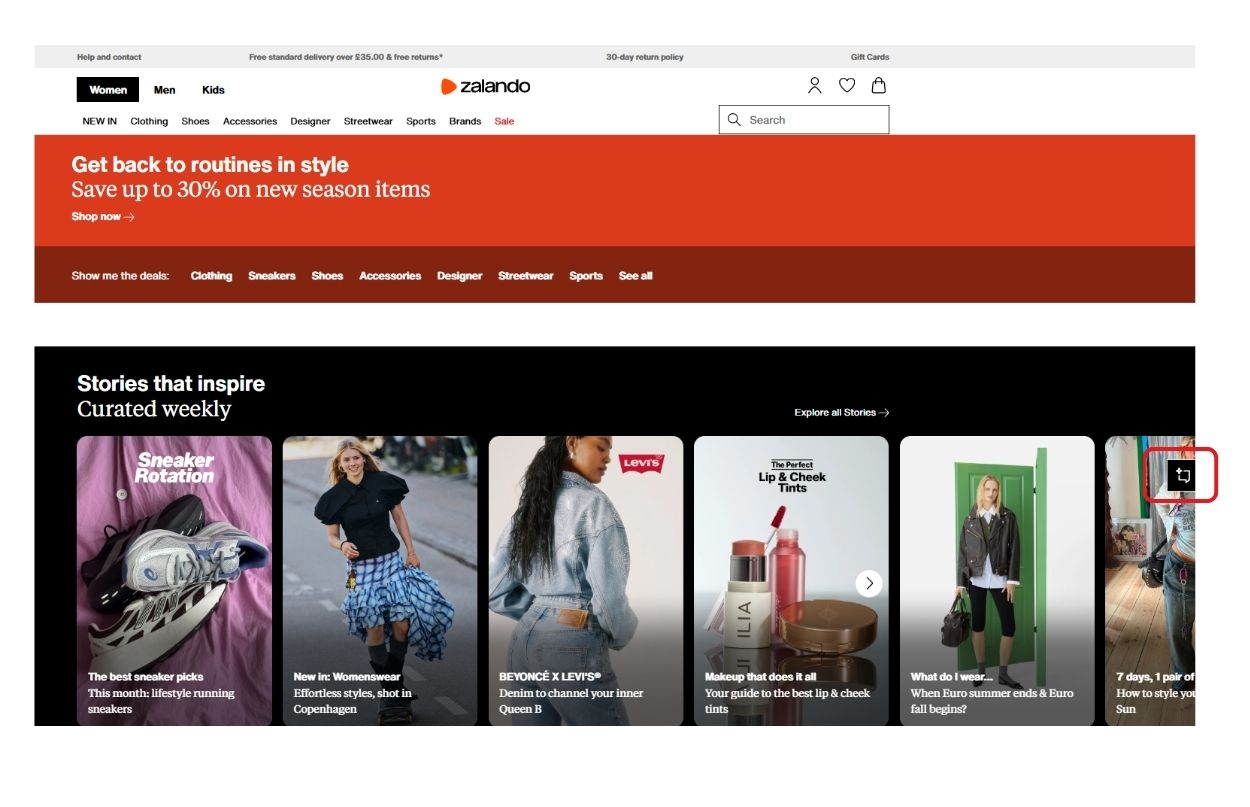Open the What do I wear story
Image resolution: width=1250 pixels, height=807 pixels.
[997, 581]
